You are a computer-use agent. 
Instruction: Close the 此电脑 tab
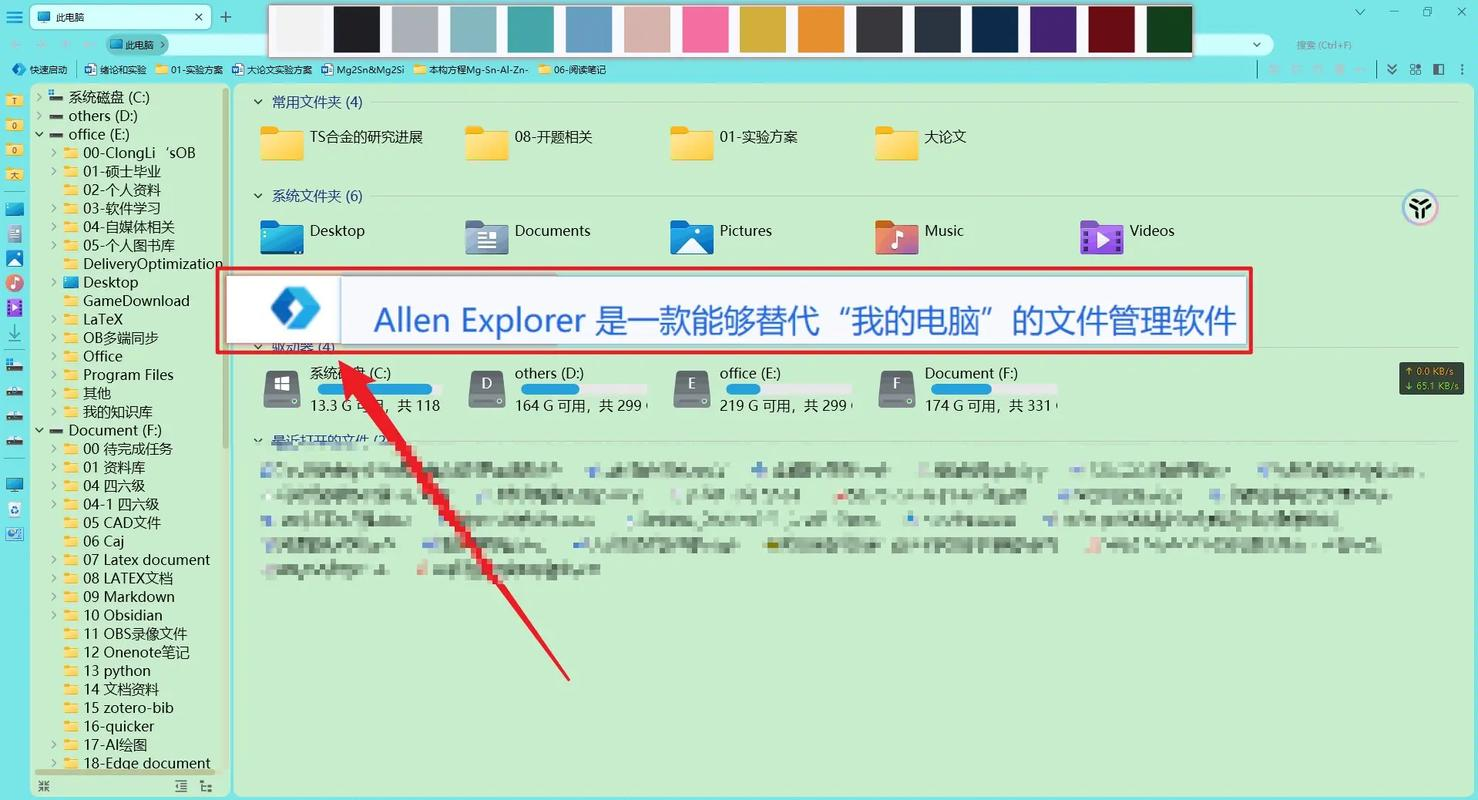tap(199, 17)
